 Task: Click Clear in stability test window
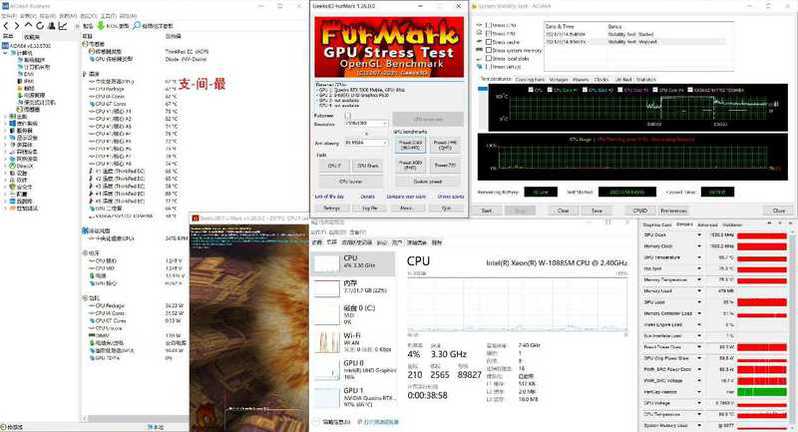[563, 210]
